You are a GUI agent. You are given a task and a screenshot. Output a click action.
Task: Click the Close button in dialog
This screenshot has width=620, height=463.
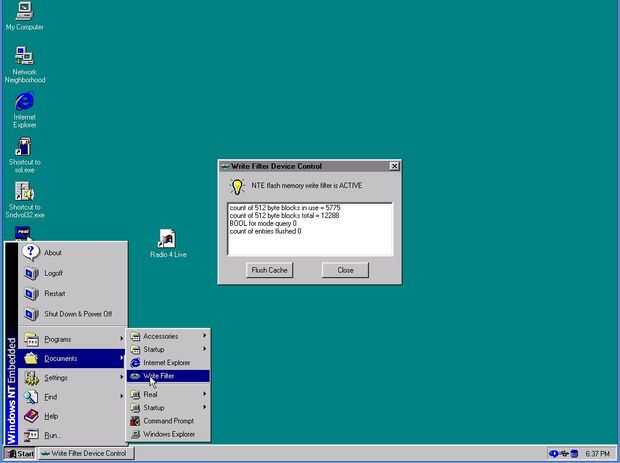[345, 270]
